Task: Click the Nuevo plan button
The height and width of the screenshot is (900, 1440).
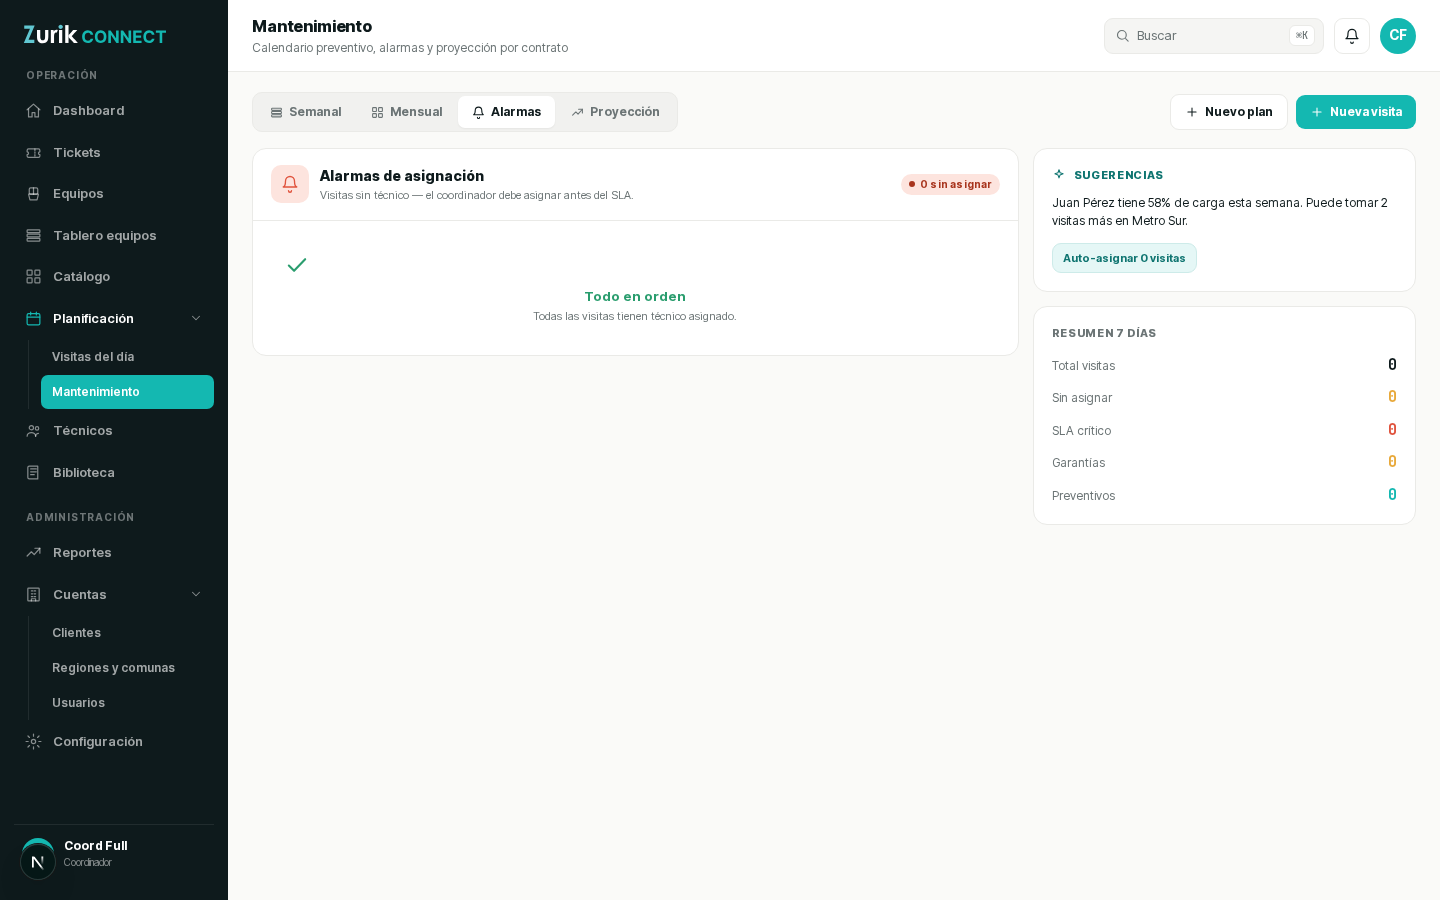Action: tap(1229, 112)
